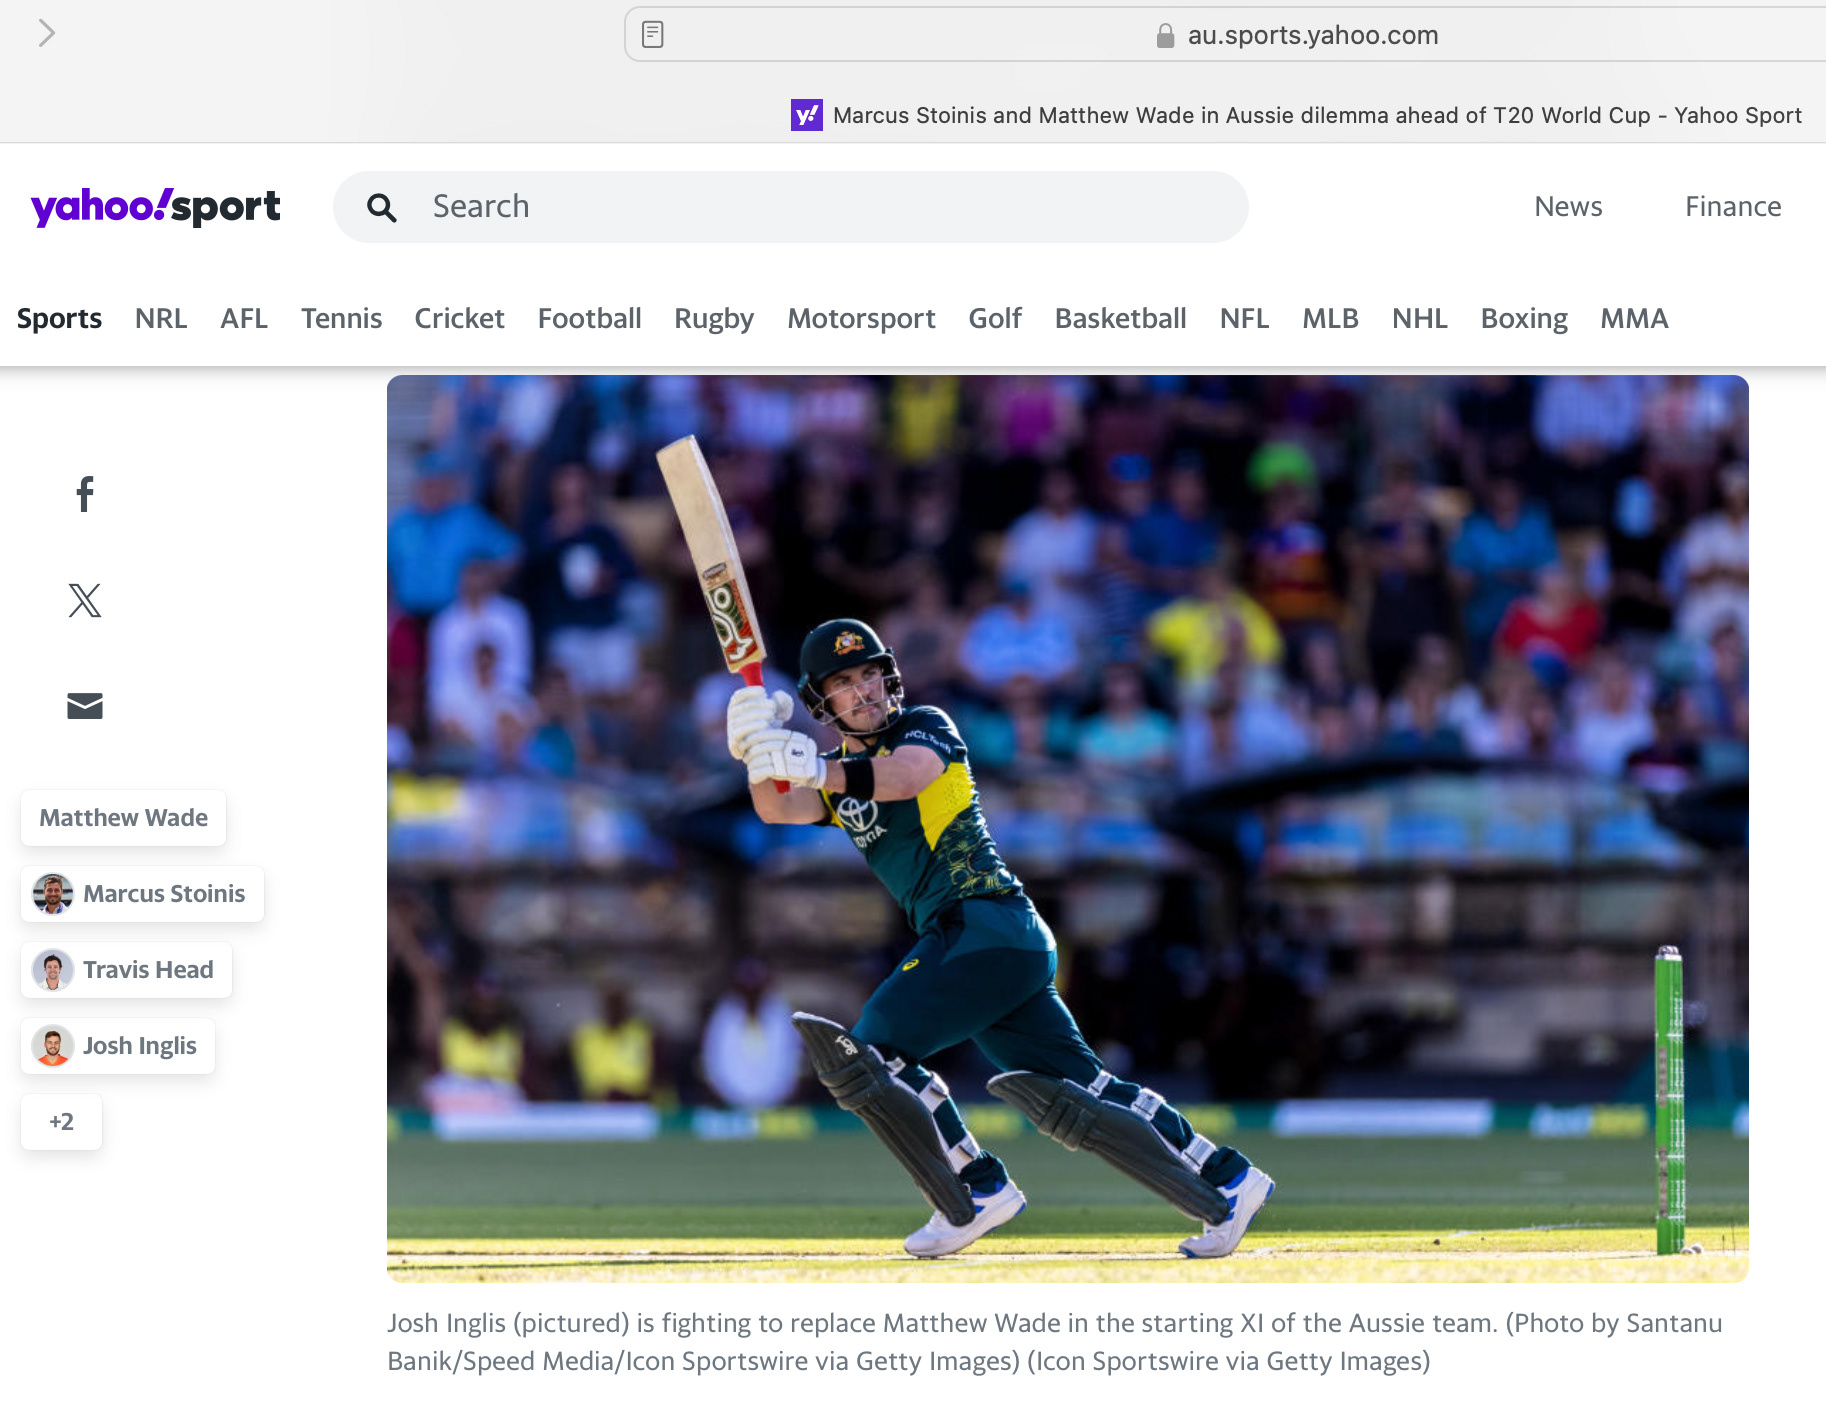1826x1408 pixels.
Task: Click the Josh Inglis batting photo
Action: coord(1068,829)
